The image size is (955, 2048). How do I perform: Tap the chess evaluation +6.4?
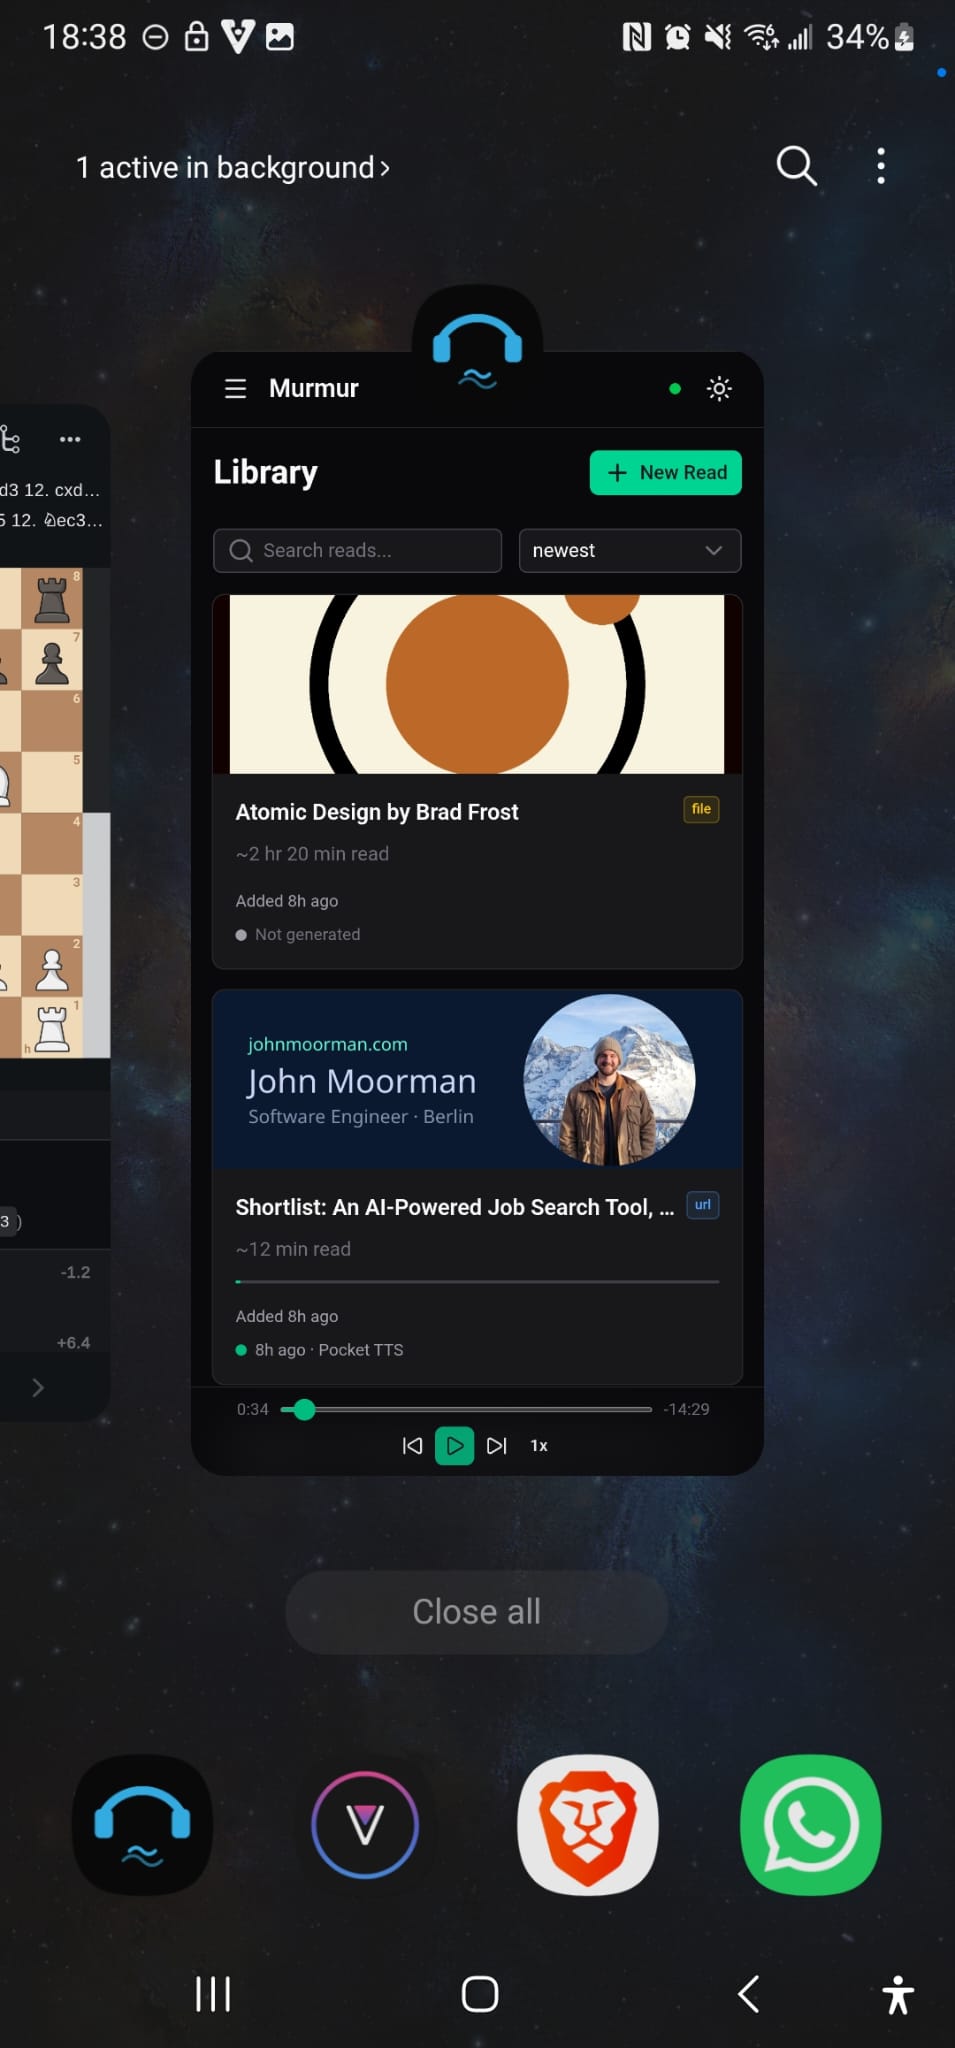73,1343
